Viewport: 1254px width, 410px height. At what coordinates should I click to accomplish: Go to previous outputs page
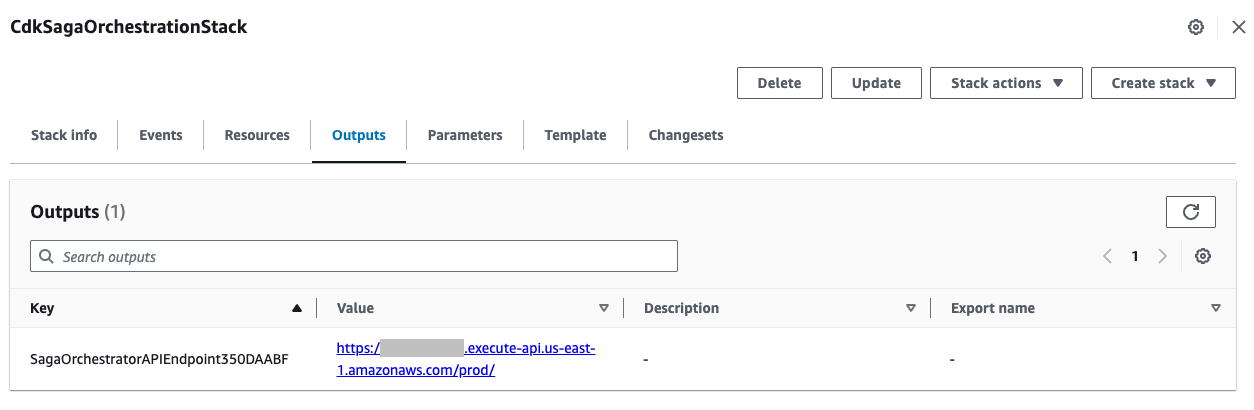click(x=1107, y=256)
